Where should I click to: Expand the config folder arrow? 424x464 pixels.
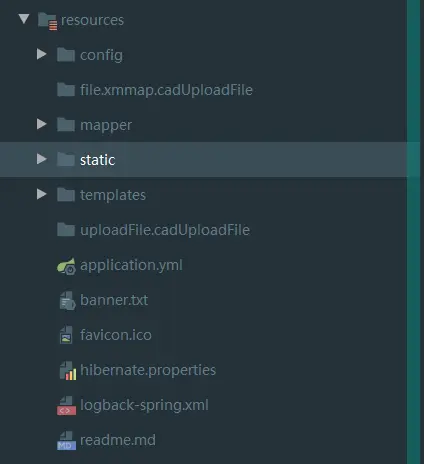[42, 54]
